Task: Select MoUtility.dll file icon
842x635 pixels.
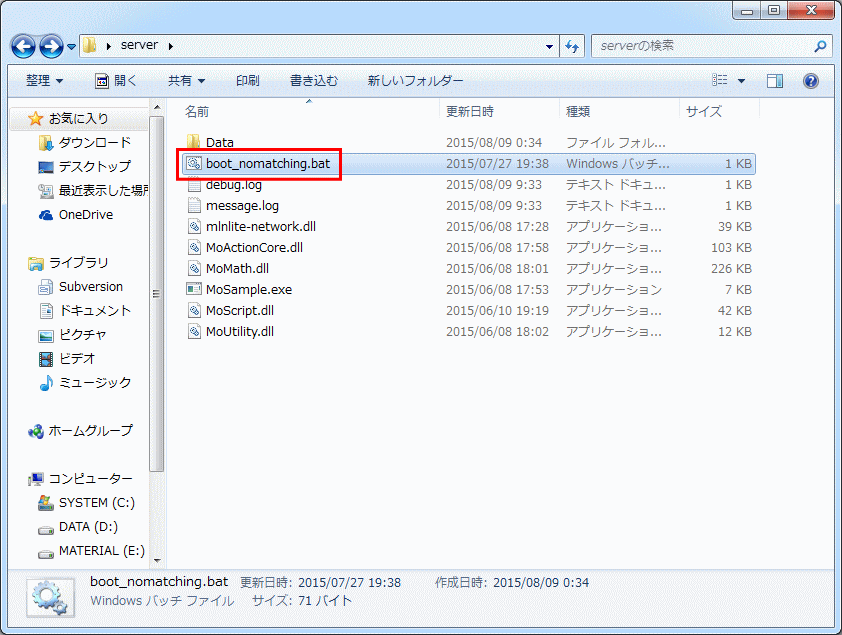Action: (x=194, y=331)
